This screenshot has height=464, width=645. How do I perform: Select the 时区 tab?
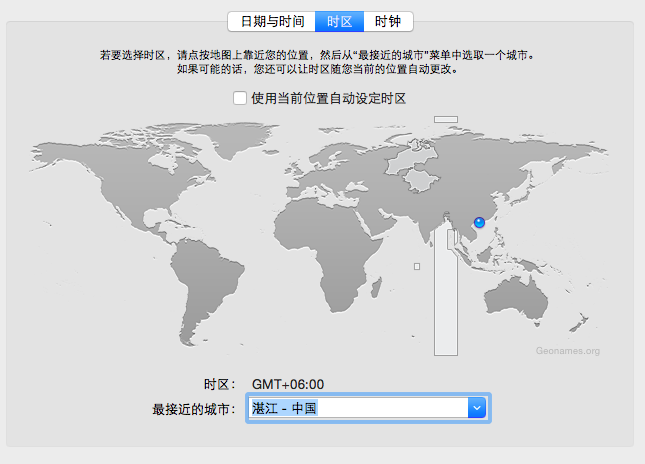pos(338,22)
